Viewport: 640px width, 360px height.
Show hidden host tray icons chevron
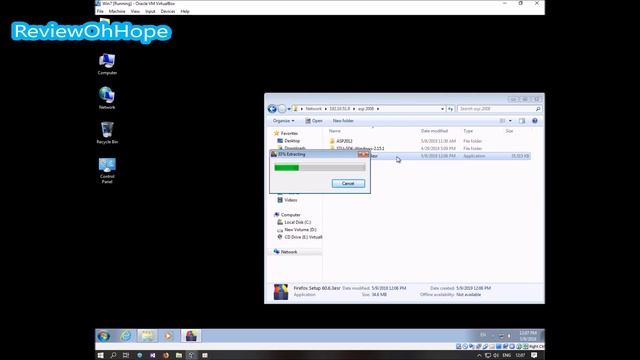click(479, 356)
